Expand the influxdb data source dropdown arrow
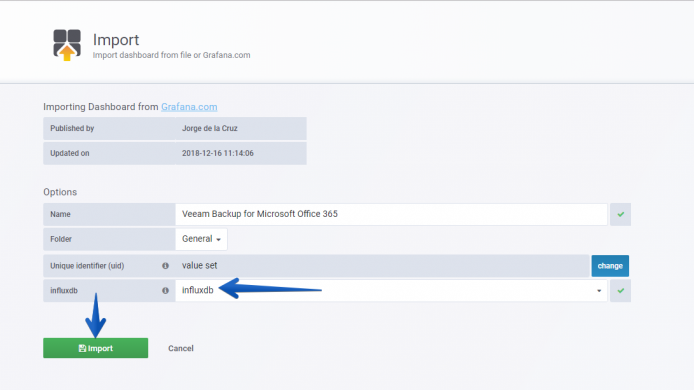Image resolution: width=694 pixels, height=390 pixels. (599, 291)
